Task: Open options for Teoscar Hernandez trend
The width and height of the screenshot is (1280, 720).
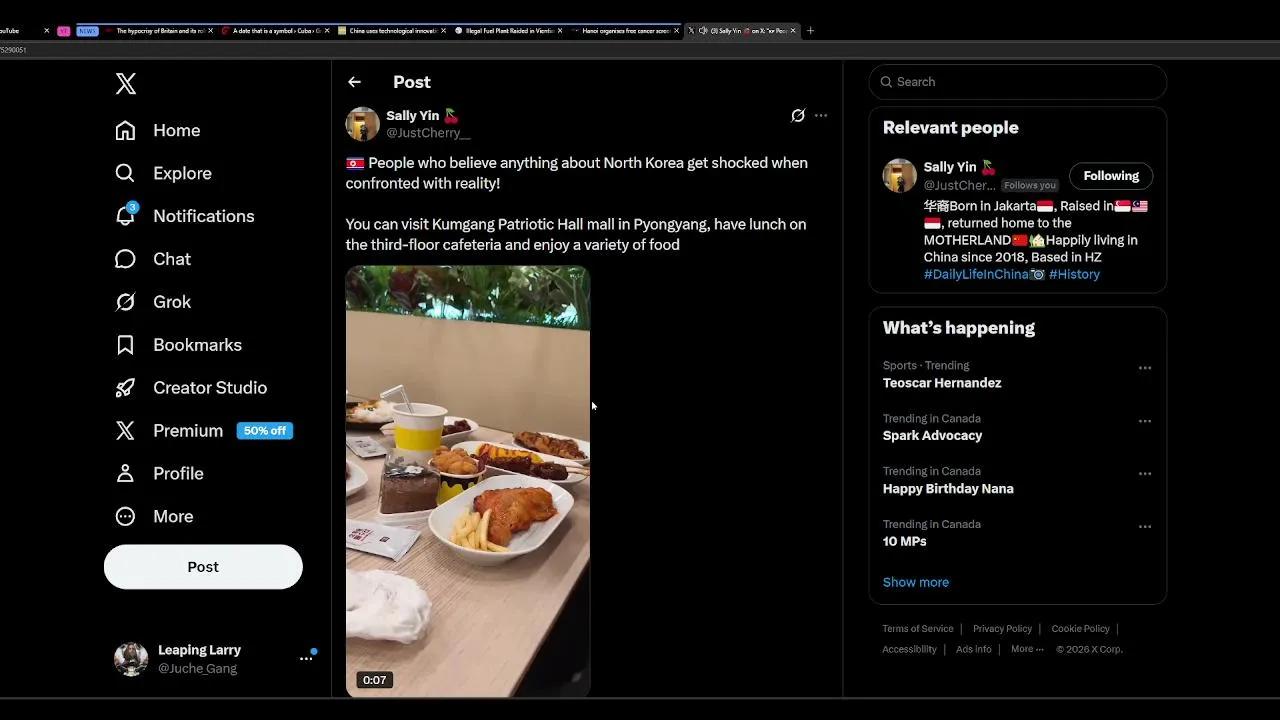Action: pos(1145,368)
